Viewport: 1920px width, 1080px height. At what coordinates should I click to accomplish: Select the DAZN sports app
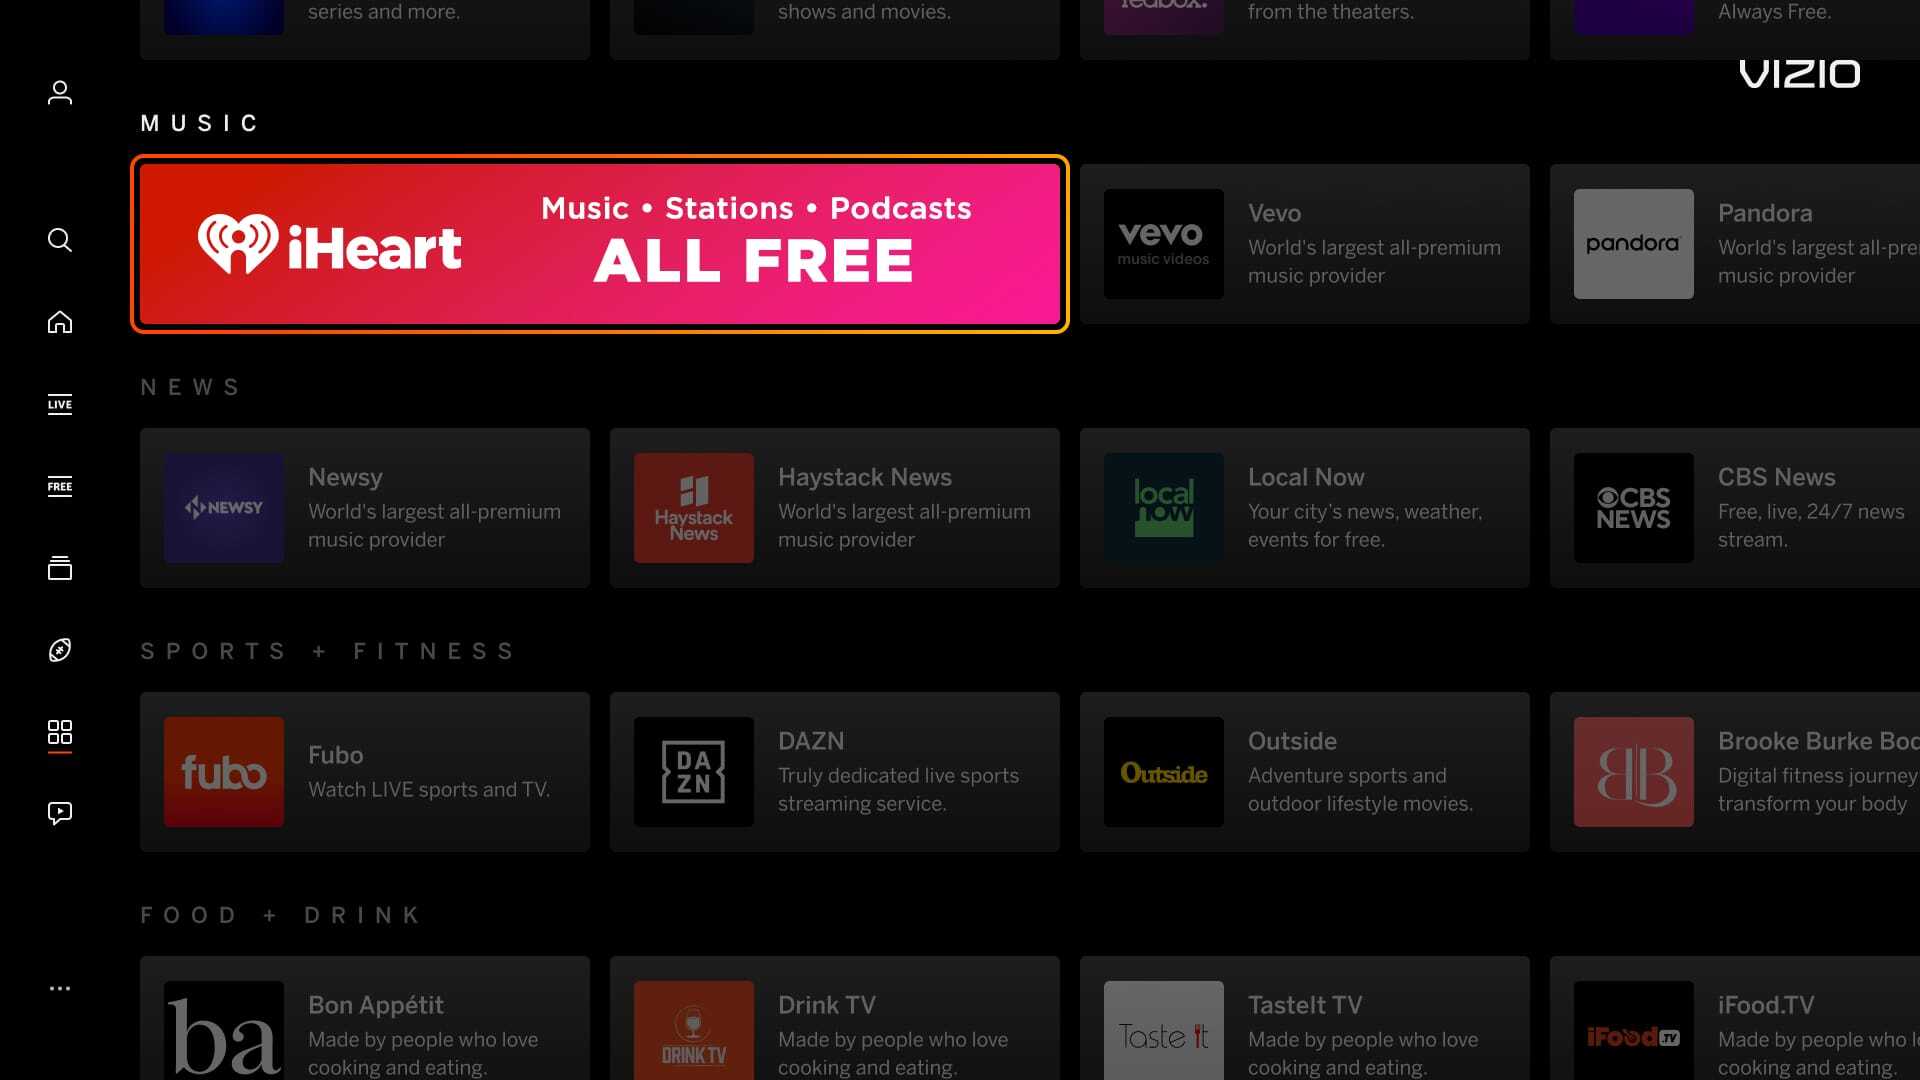pyautogui.click(x=834, y=771)
